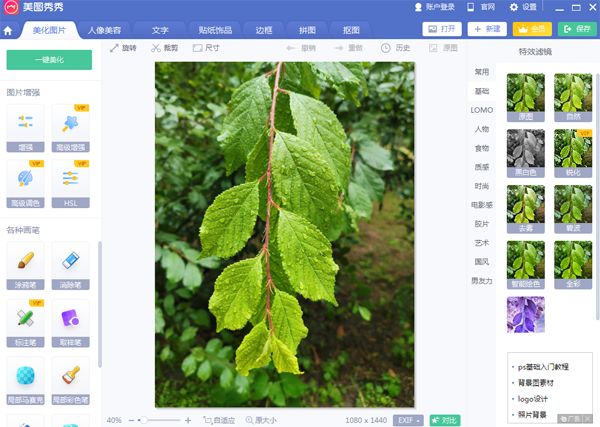
Task: Click the Meitu logo in title bar
Action: tap(11, 7)
